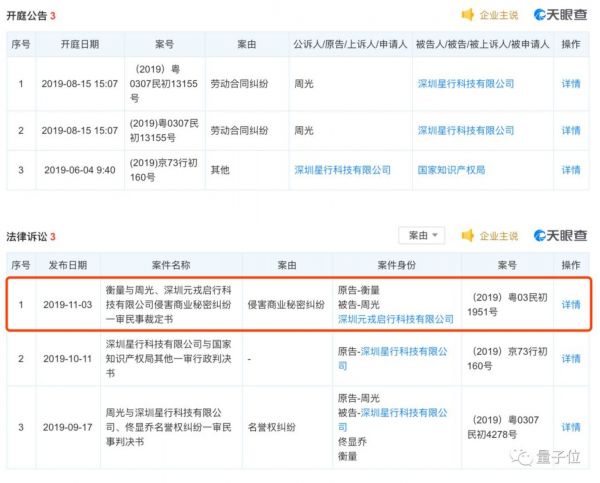This screenshot has height=483, width=600.
Task: Open 详情 for the 2019-10-11 lawsuit
Action: 570,358
